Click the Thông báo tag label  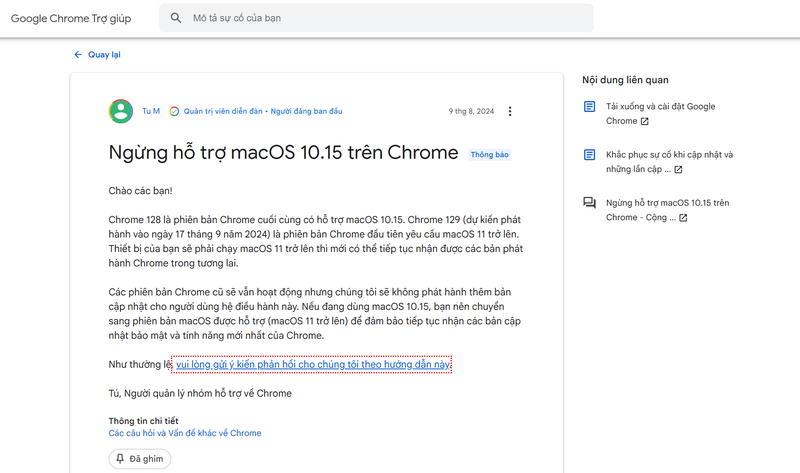point(490,155)
